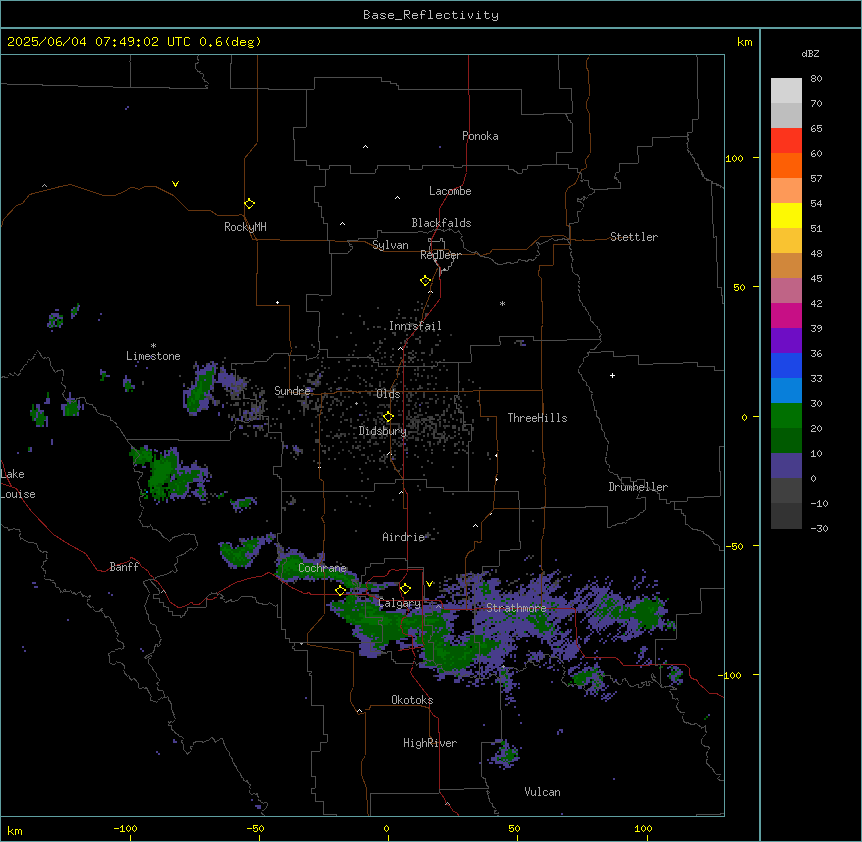Click the Okotoks label
This screenshot has width=862, height=842.
click(x=412, y=700)
